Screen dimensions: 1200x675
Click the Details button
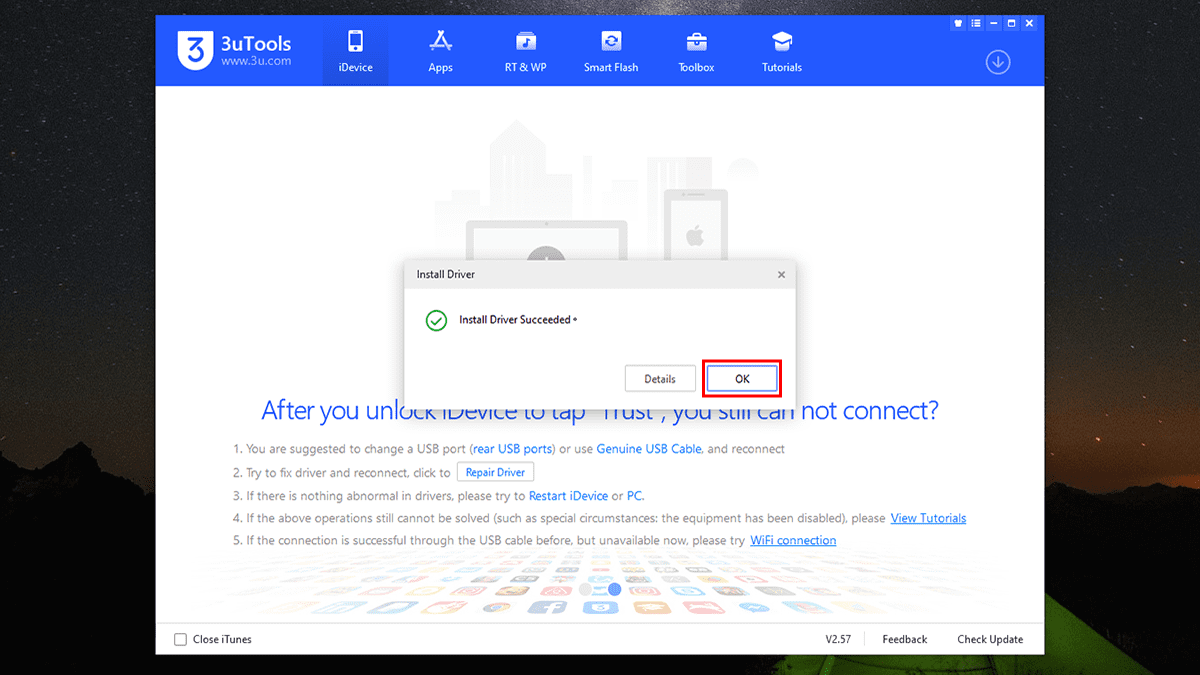pyautogui.click(x=660, y=378)
